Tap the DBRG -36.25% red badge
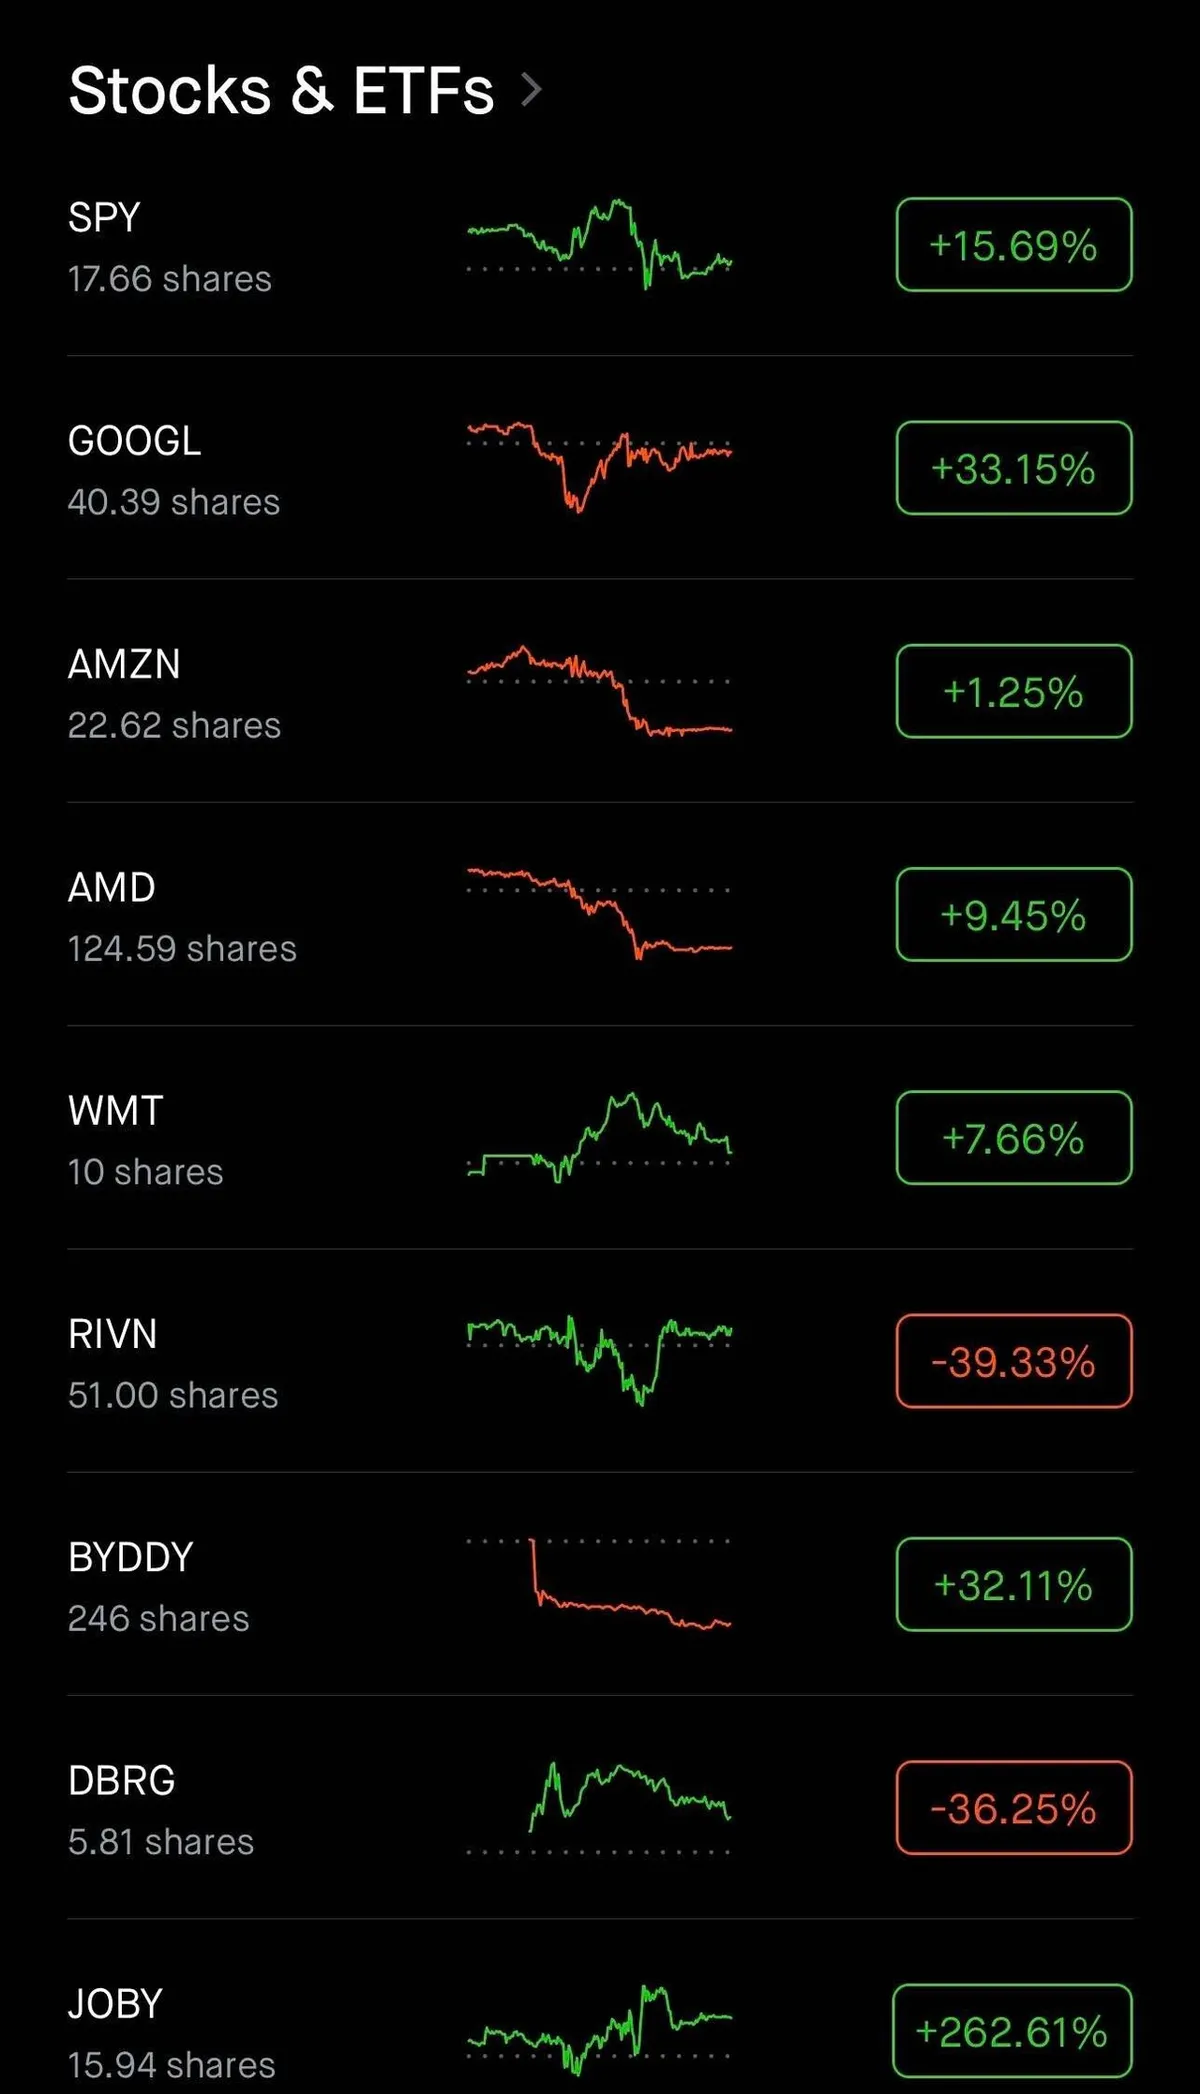This screenshot has width=1200, height=2094. tap(1013, 1808)
